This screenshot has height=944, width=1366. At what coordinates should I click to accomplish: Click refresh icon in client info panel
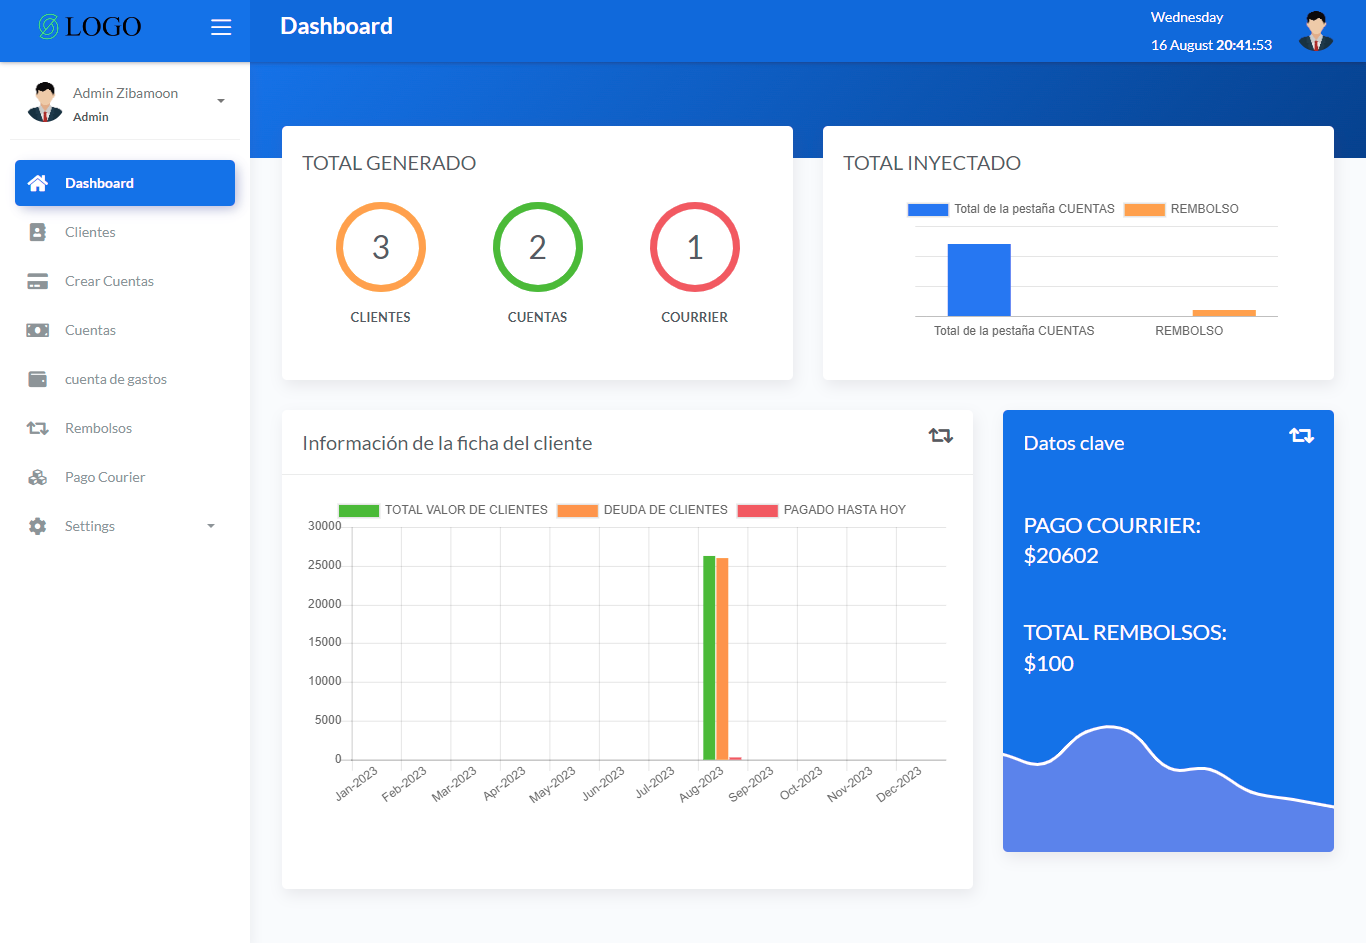tap(940, 436)
